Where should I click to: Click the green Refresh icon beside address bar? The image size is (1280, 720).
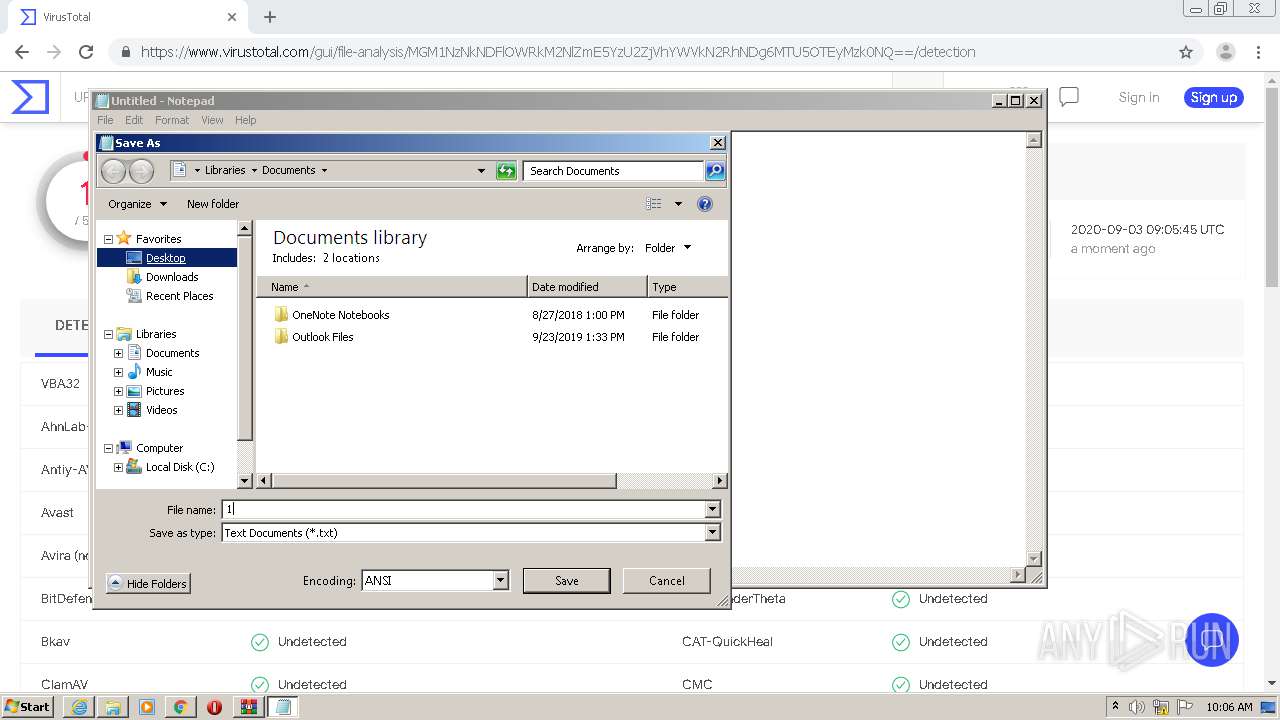point(506,171)
